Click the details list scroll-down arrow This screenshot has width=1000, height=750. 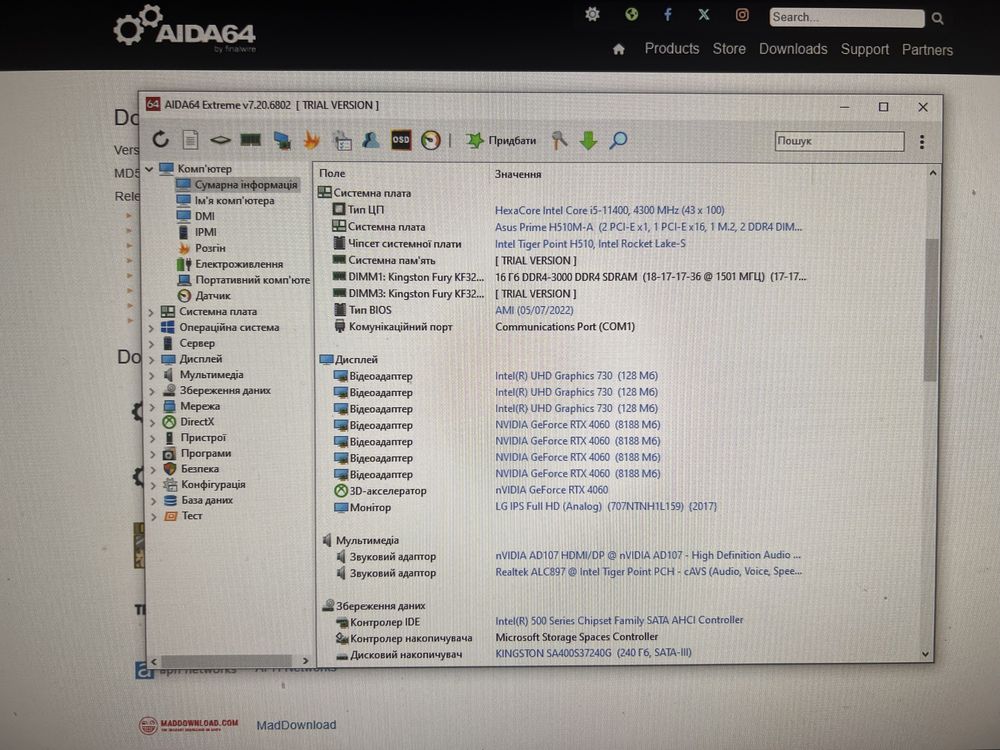pyautogui.click(x=926, y=654)
